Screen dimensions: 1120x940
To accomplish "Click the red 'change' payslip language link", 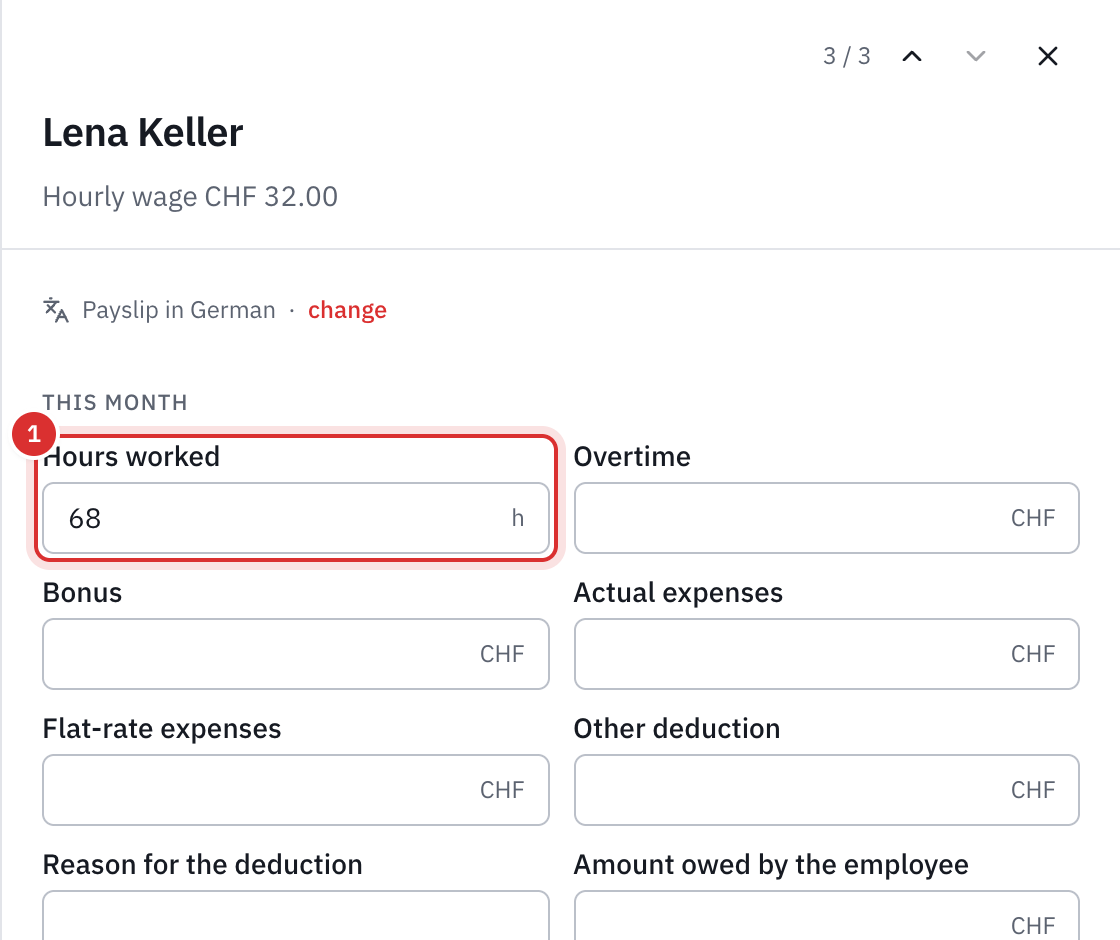I will (x=347, y=310).
